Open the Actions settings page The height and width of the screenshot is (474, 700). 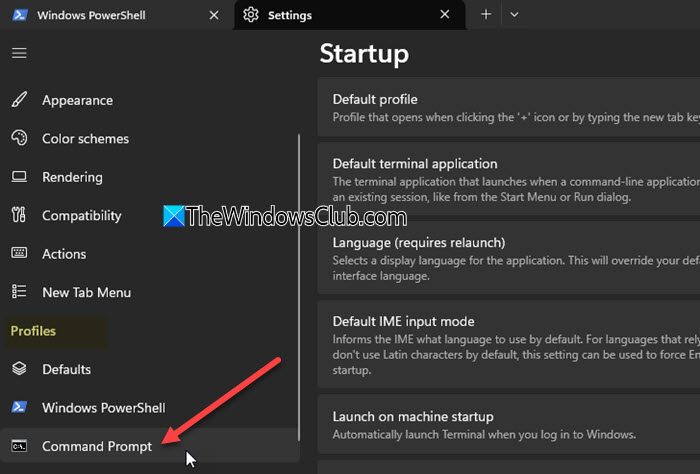[x=150, y=254]
